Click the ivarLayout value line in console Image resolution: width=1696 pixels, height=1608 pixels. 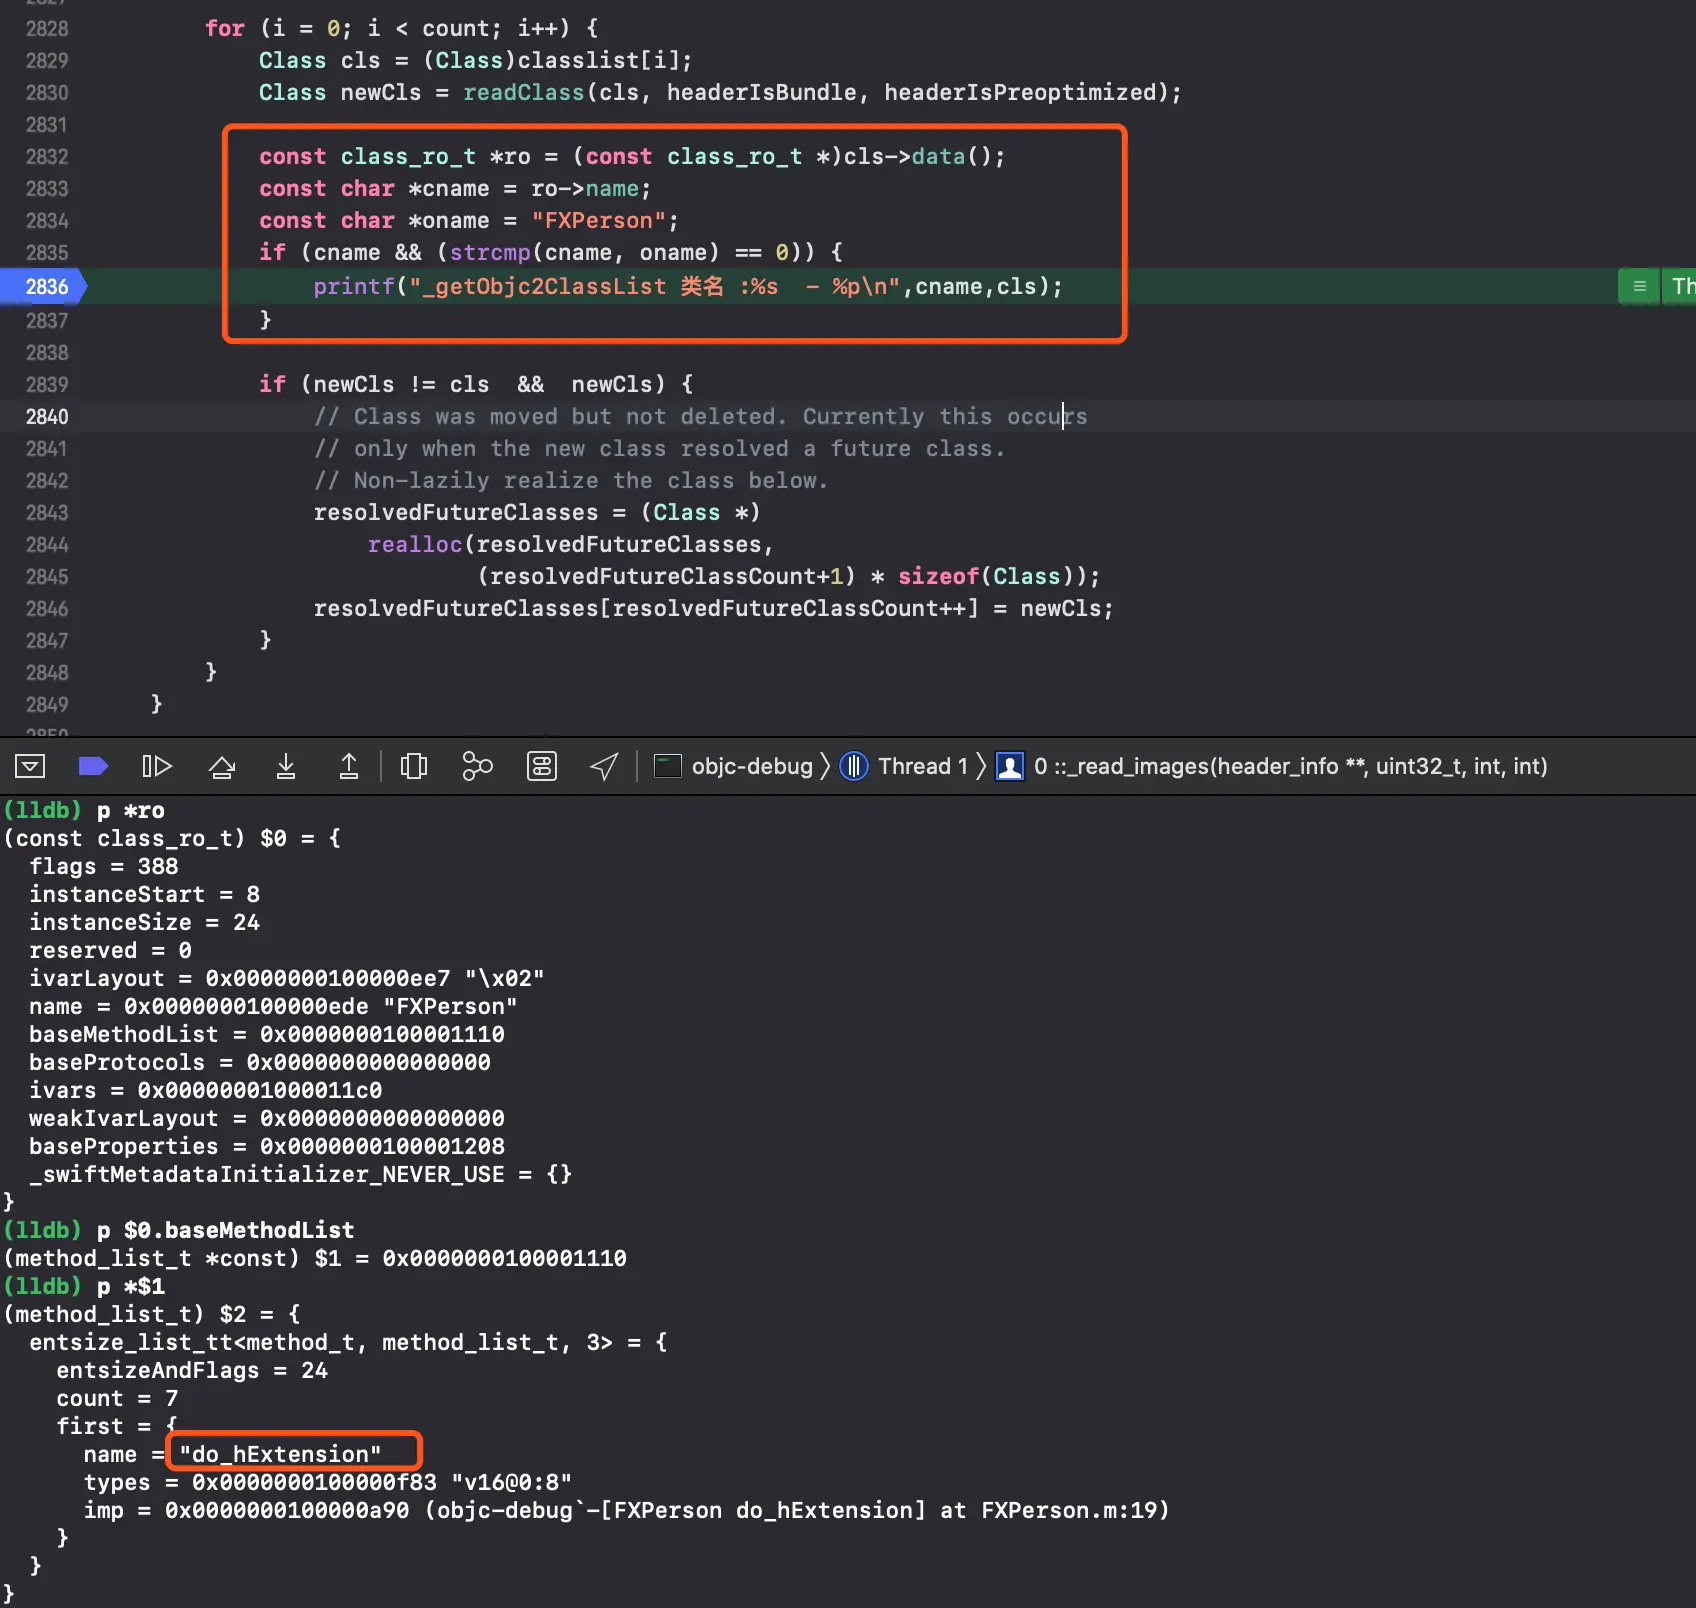pos(287,979)
